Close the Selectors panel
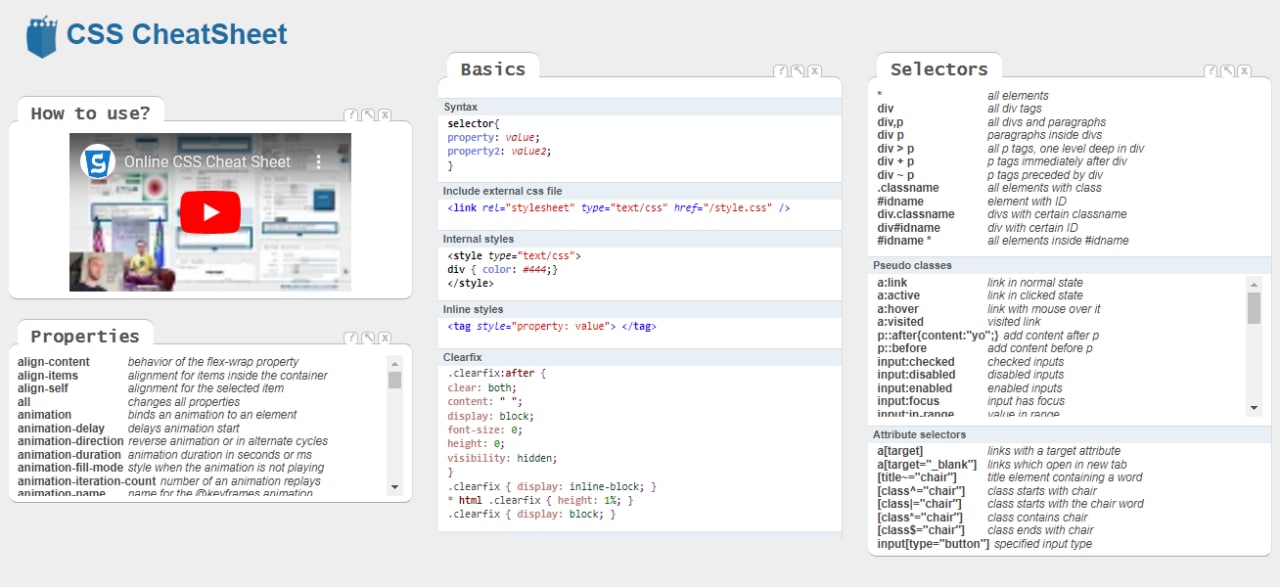The image size is (1280, 587). [x=1245, y=72]
